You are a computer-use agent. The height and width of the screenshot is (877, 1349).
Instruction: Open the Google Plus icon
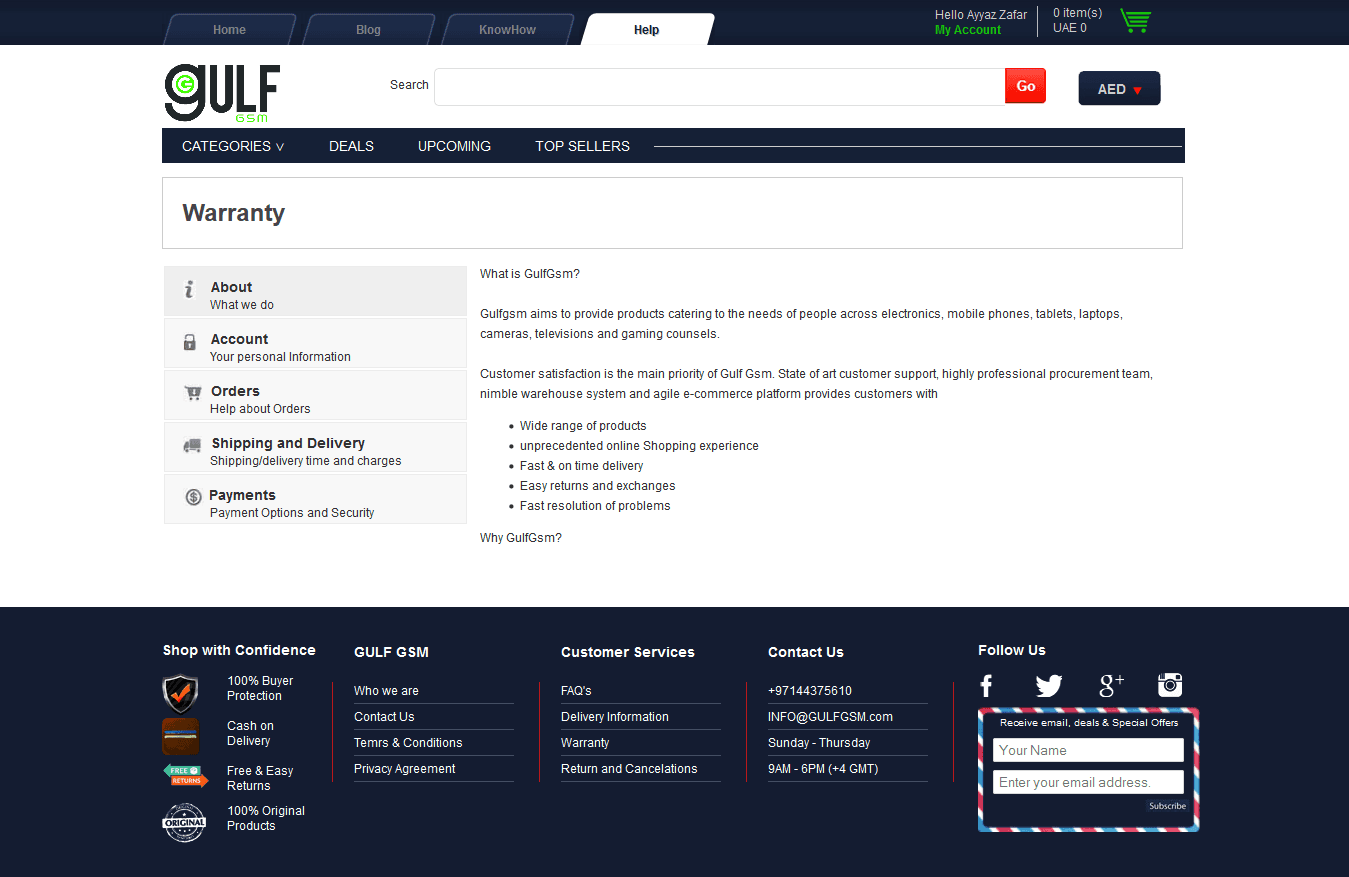coord(1112,685)
